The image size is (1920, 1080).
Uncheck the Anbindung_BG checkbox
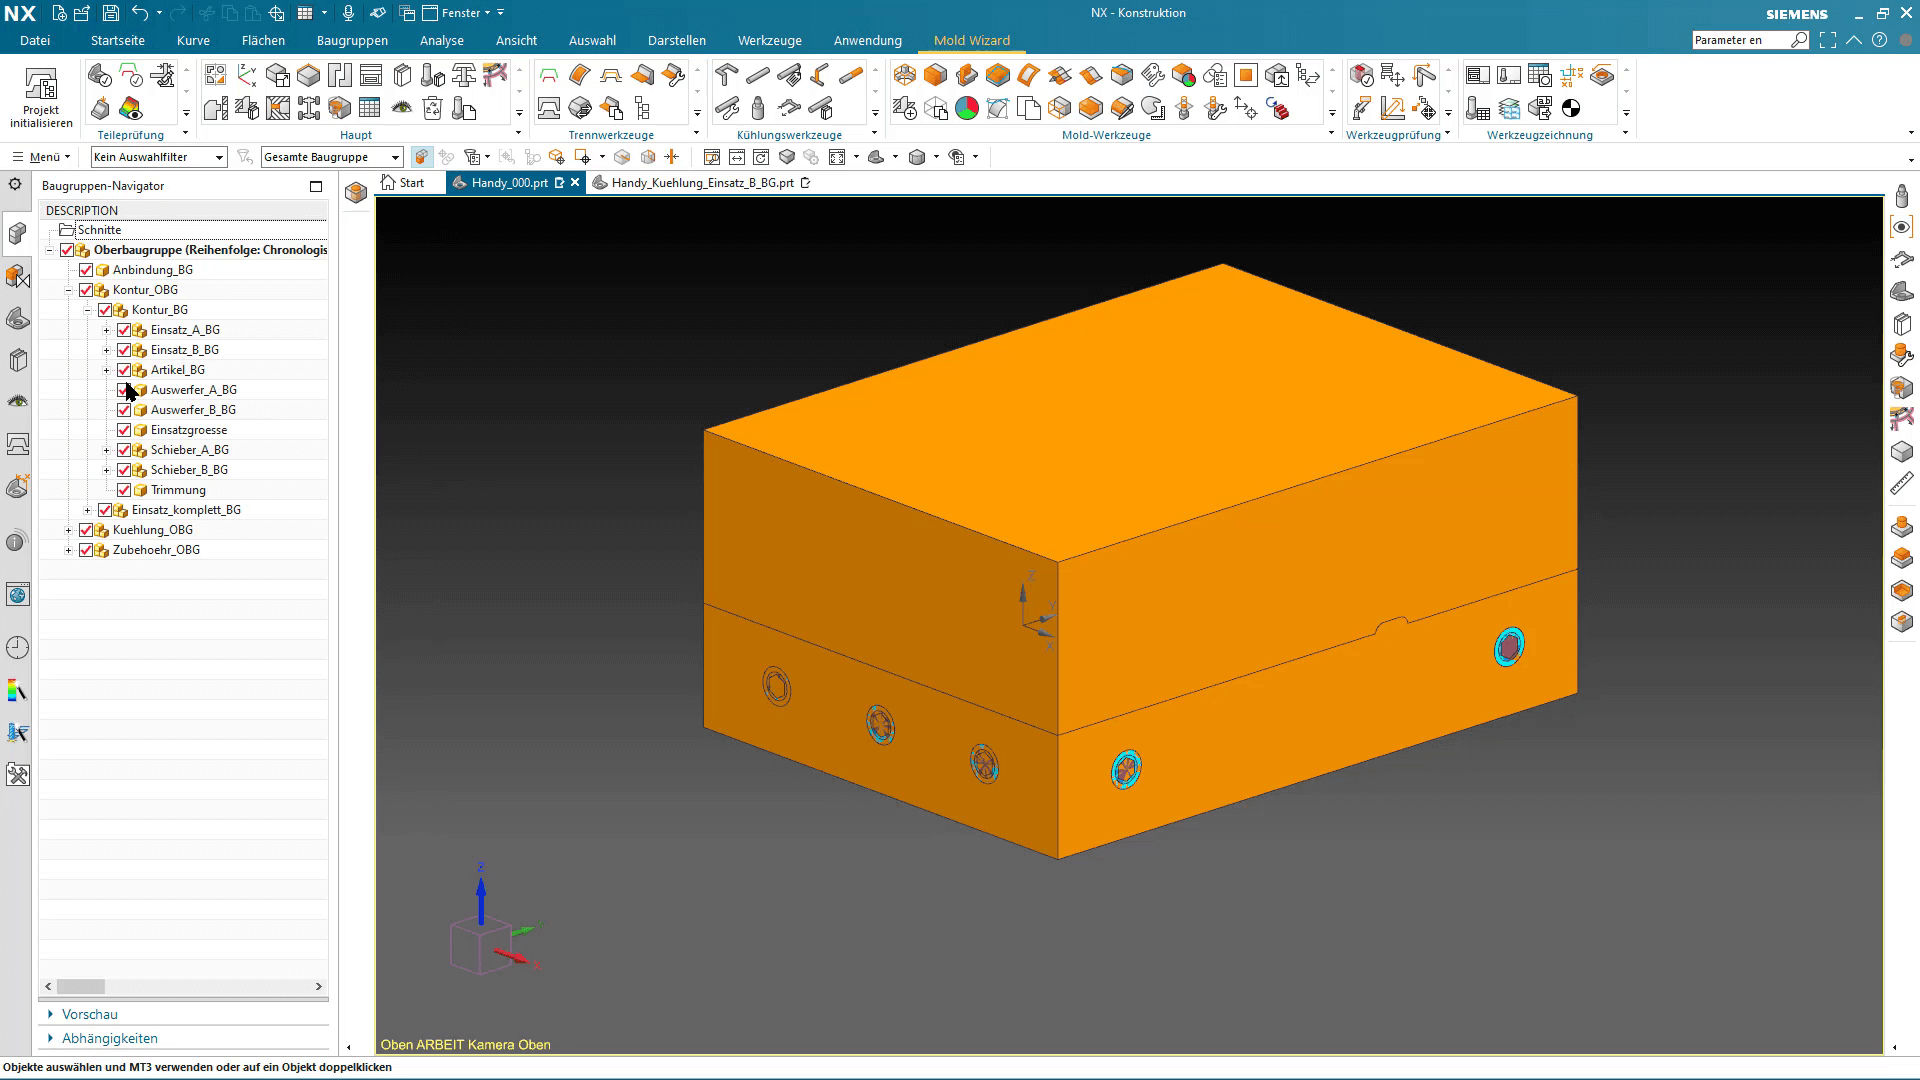86,270
